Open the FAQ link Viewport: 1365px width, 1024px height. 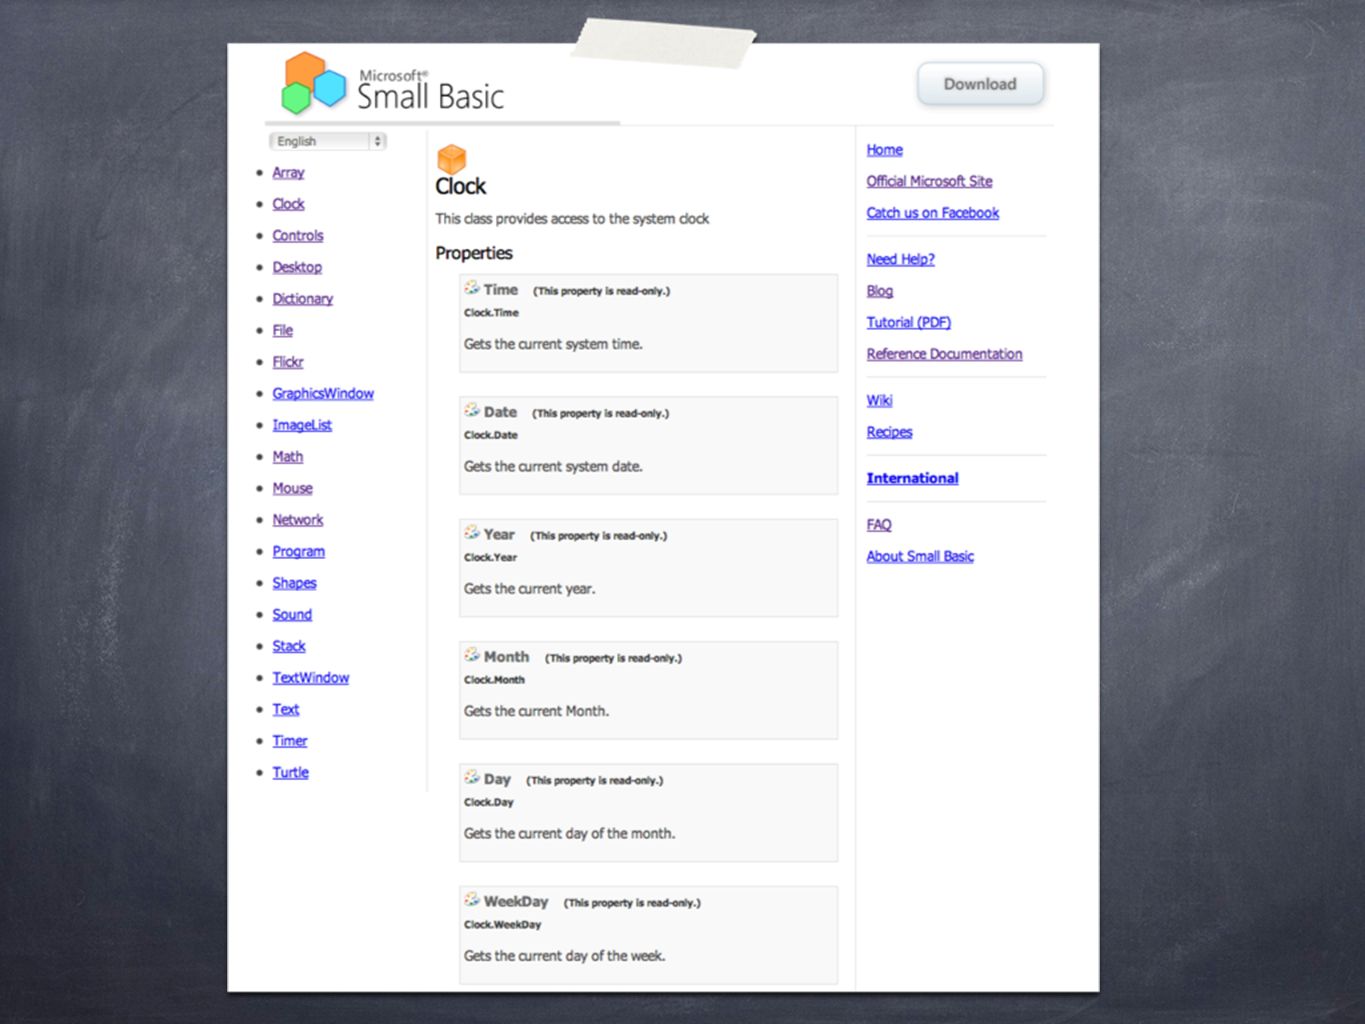tap(878, 525)
